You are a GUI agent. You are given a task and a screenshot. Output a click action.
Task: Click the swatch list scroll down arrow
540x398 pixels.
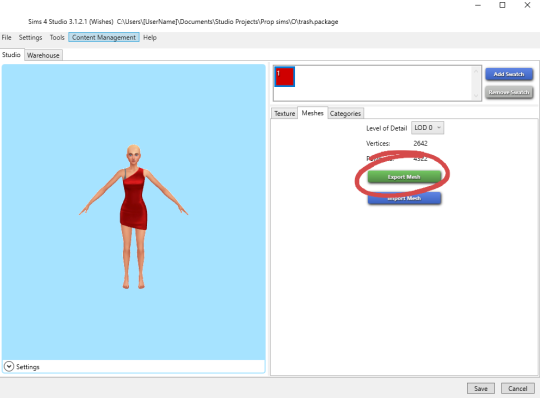coord(476,96)
